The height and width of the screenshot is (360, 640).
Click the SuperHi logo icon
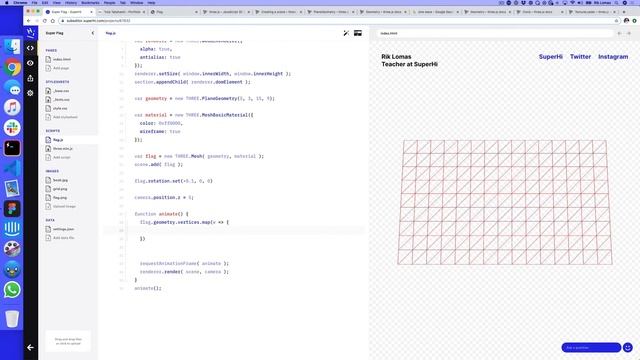point(31,33)
